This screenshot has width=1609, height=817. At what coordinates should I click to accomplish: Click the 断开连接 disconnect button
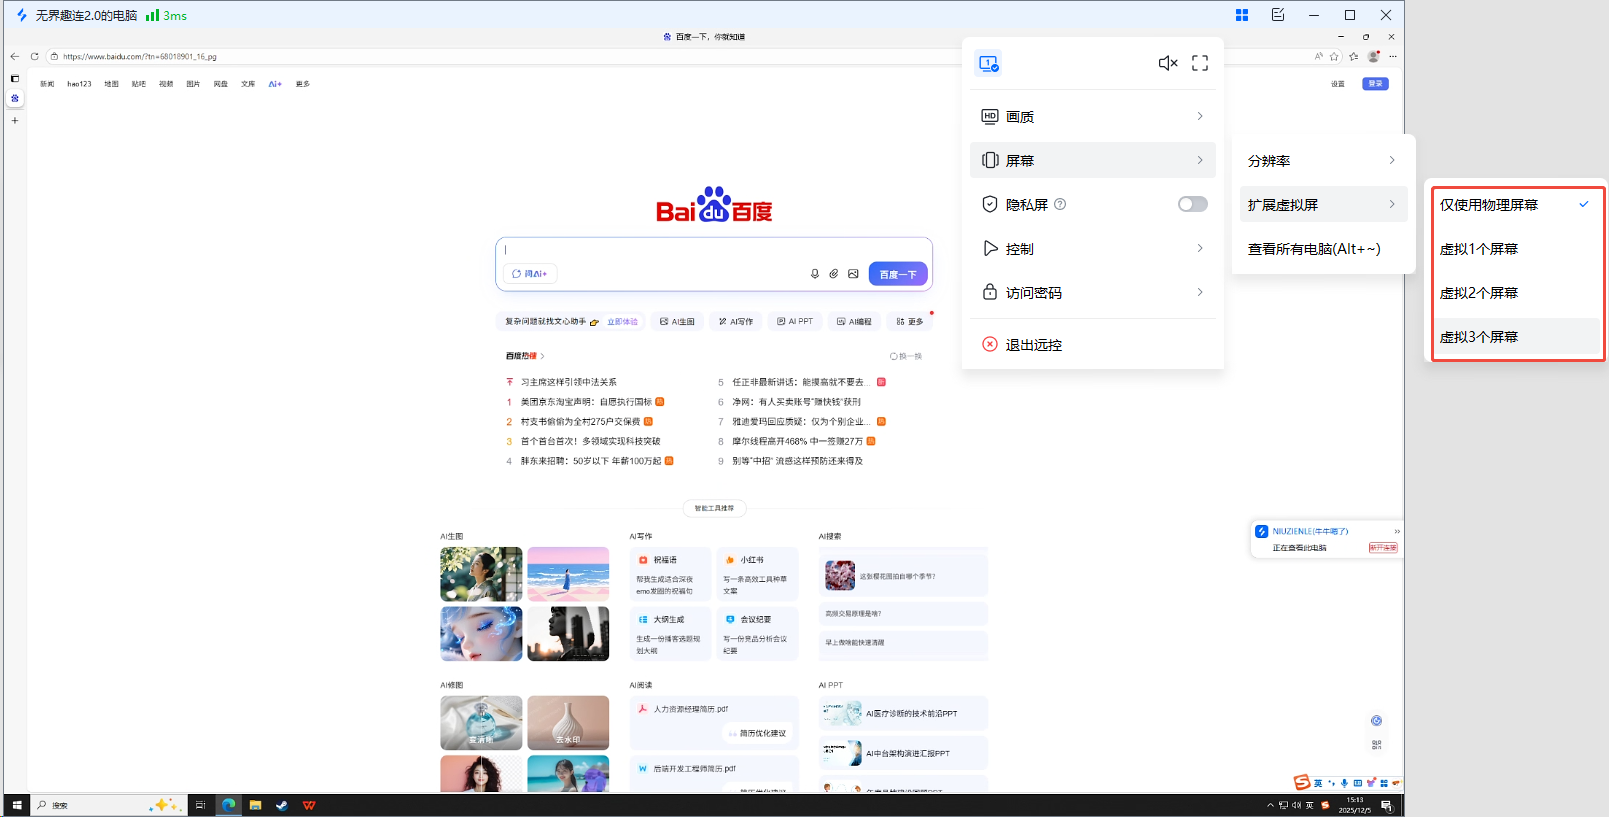pos(1383,548)
